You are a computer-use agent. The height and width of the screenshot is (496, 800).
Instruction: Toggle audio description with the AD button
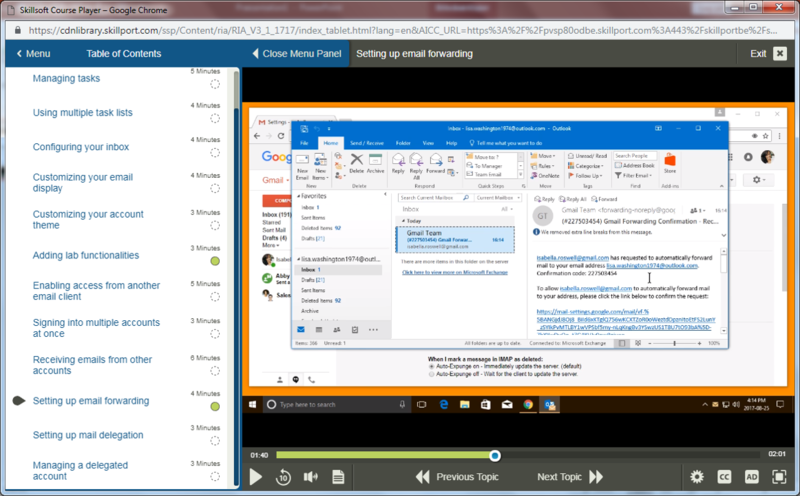(x=751, y=477)
